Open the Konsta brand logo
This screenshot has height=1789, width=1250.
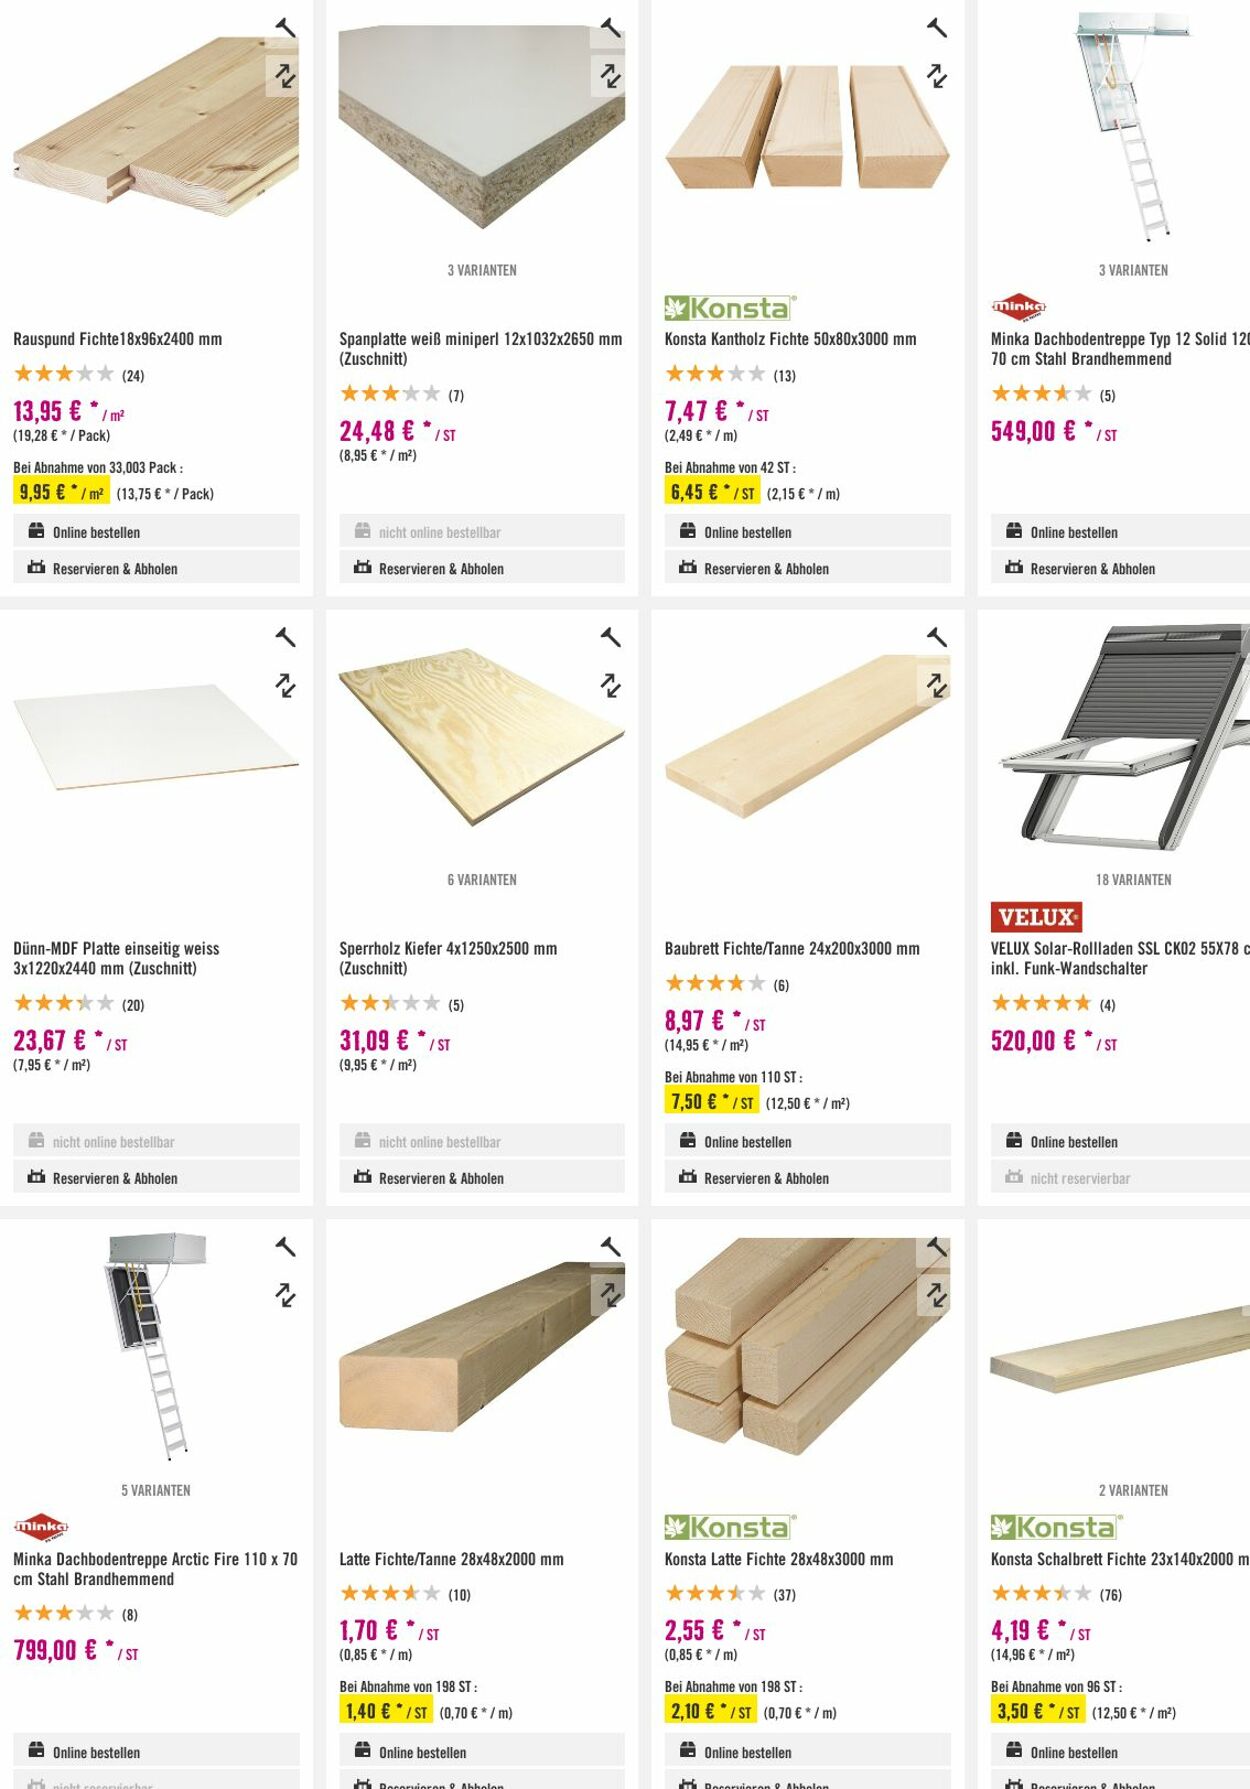tap(728, 307)
